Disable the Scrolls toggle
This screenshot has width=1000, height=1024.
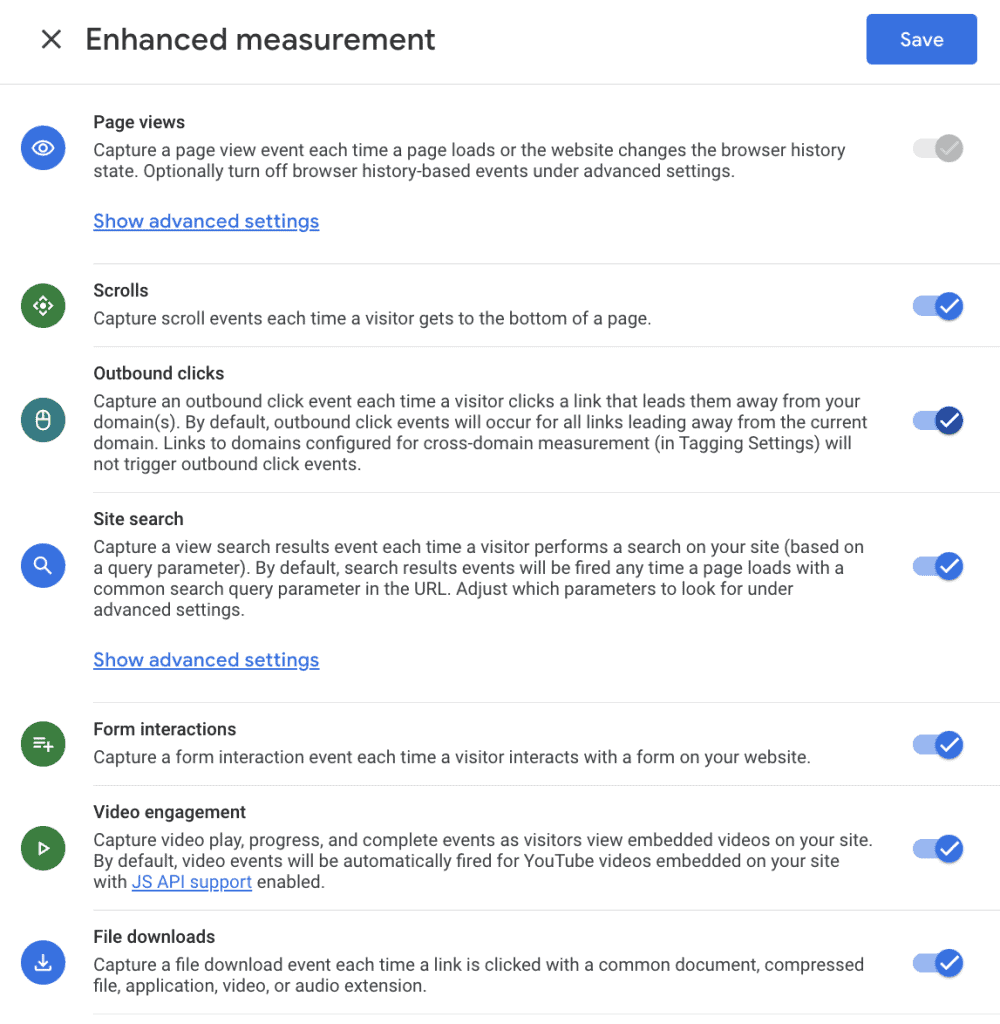938,306
